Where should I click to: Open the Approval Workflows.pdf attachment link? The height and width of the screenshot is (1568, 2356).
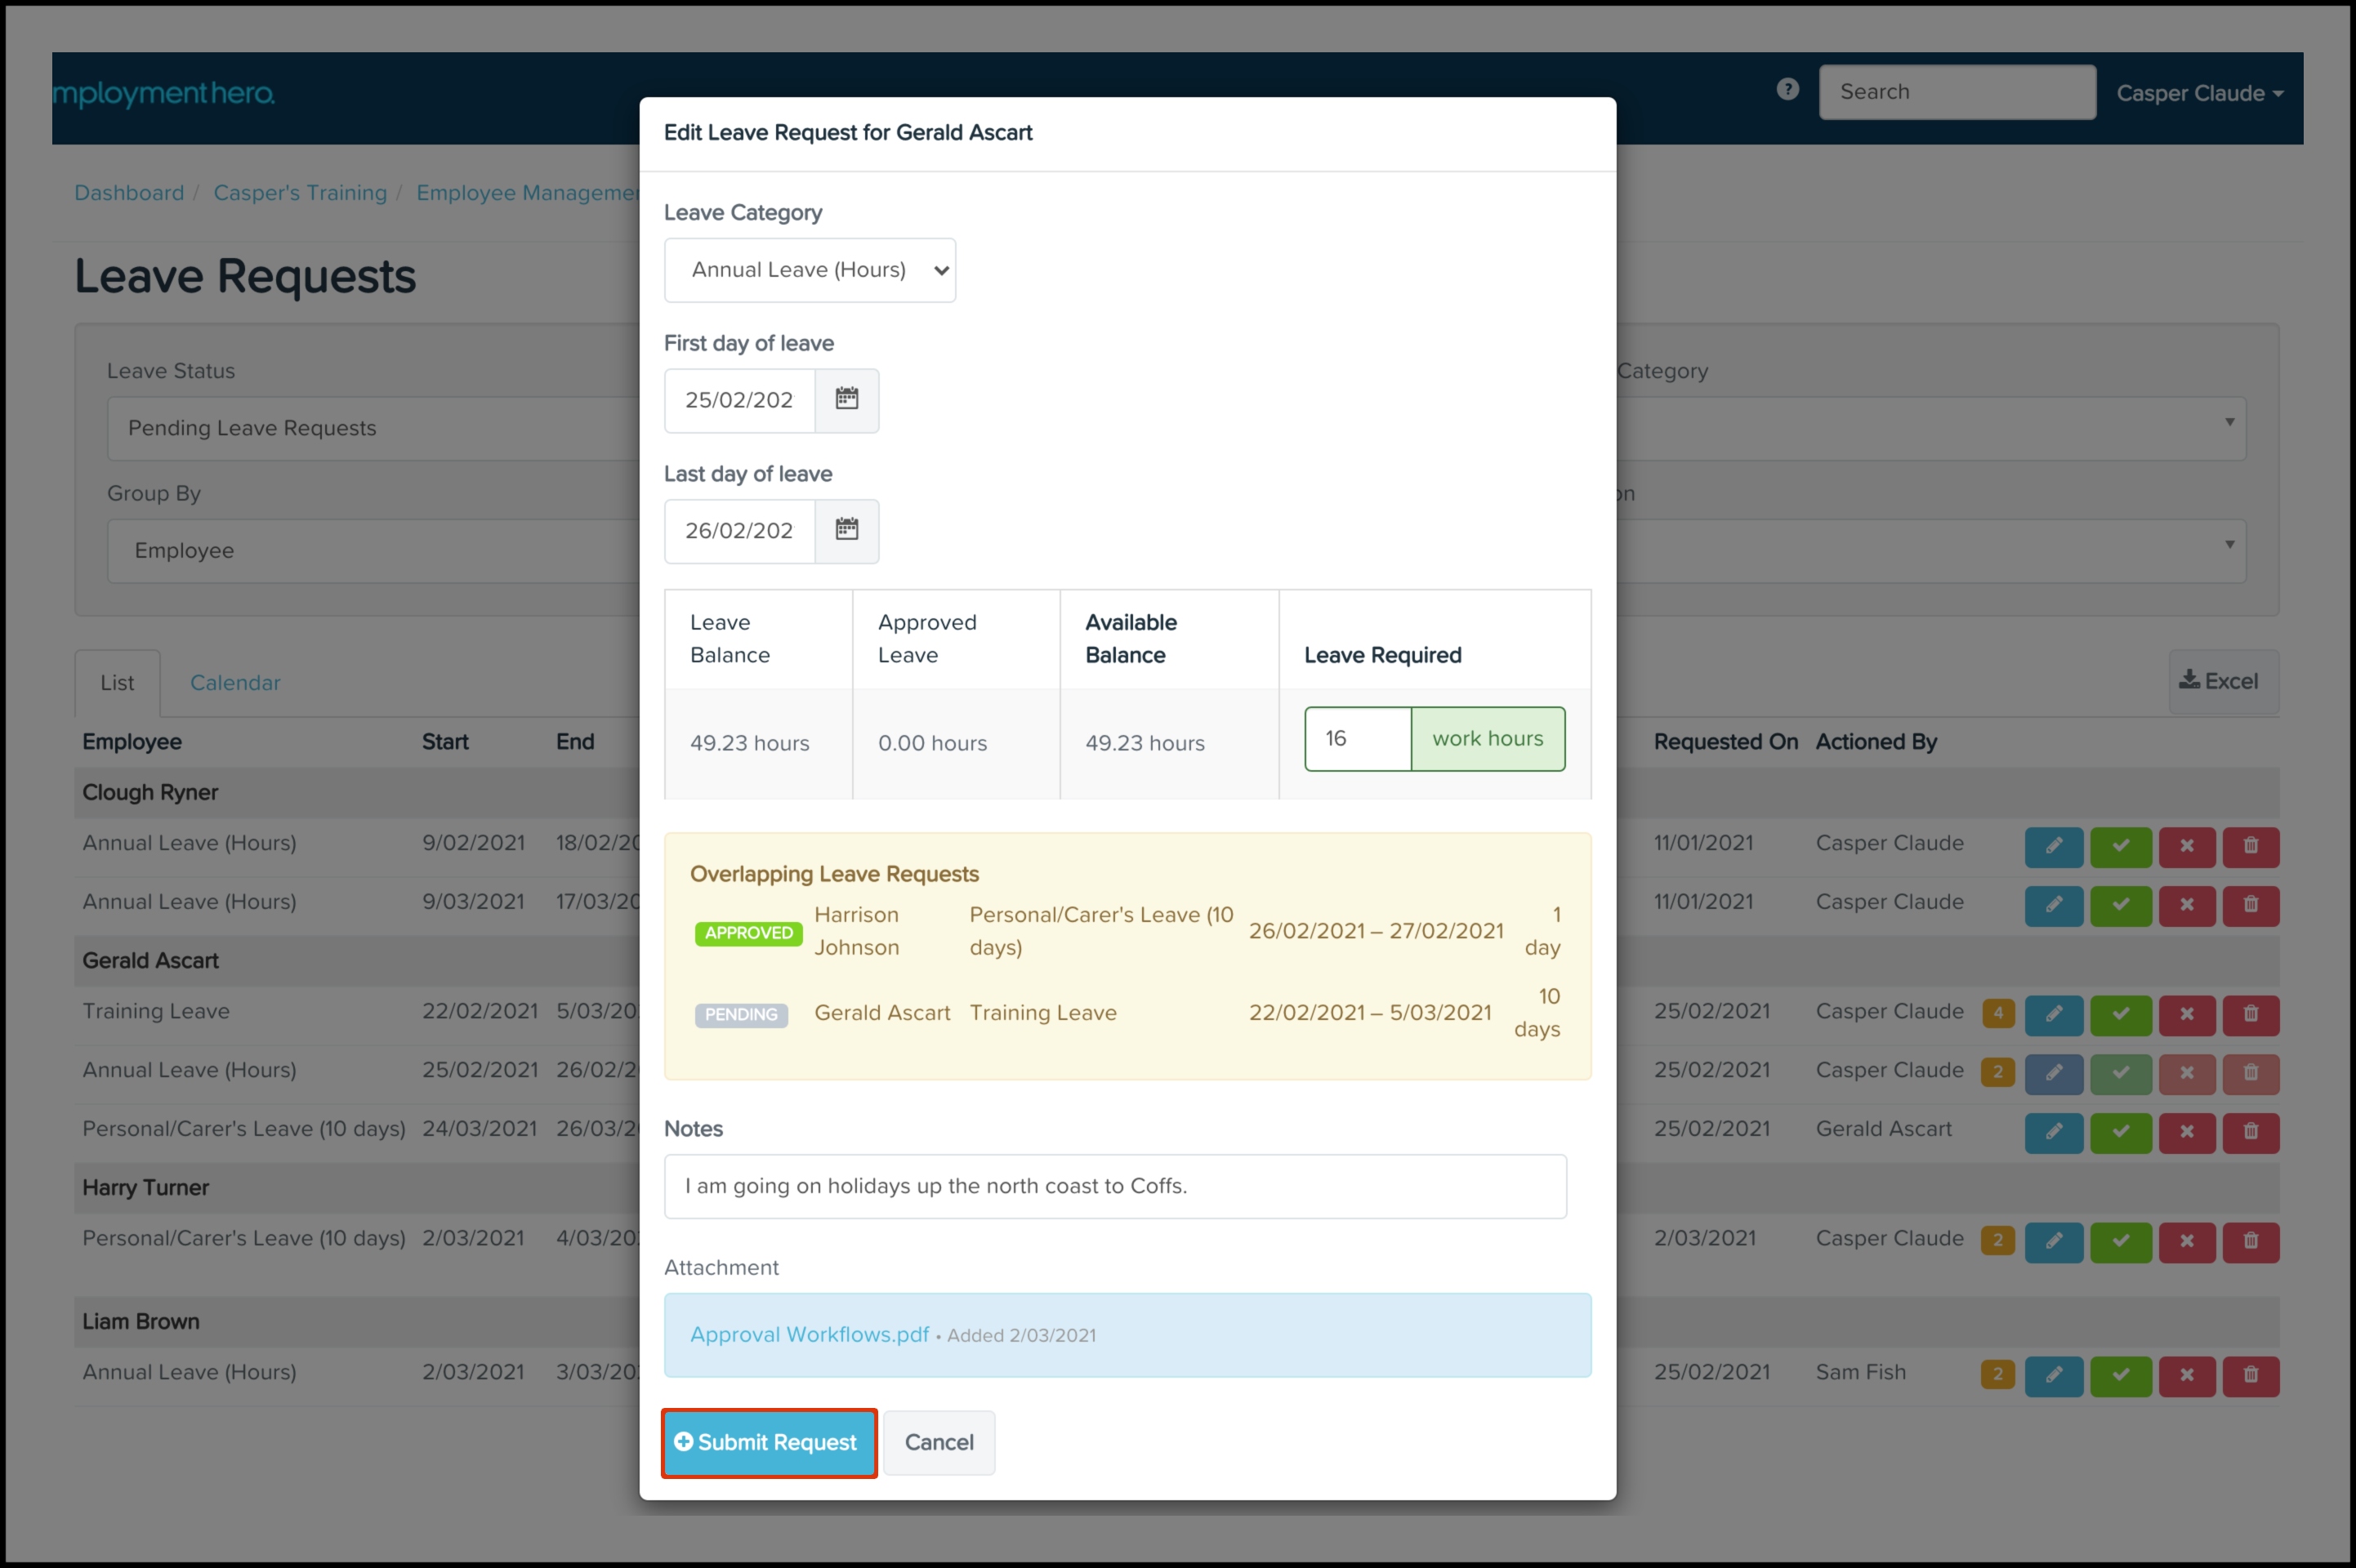click(809, 1334)
